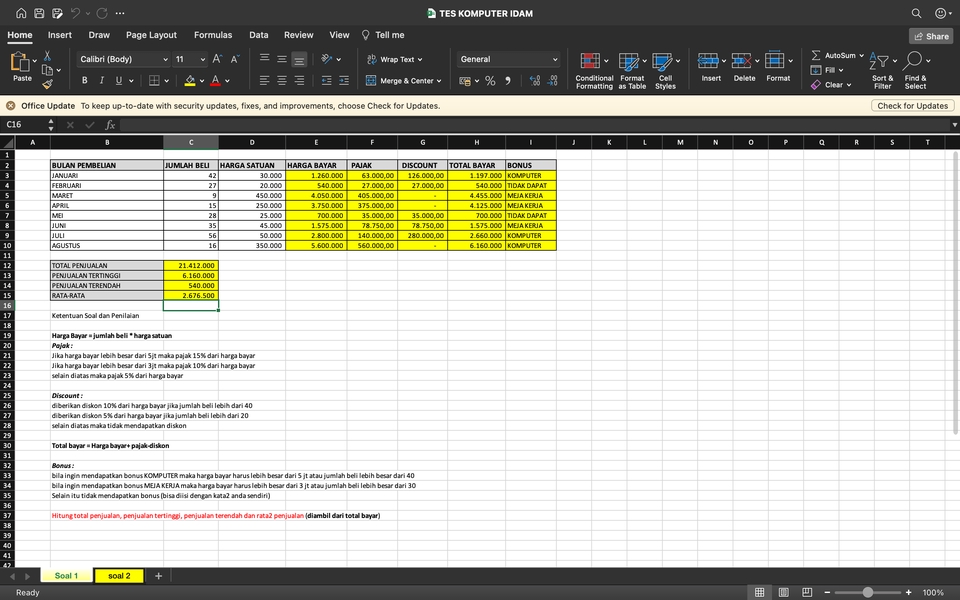Apply the Percent number format
The image size is (960, 600).
coord(490,80)
